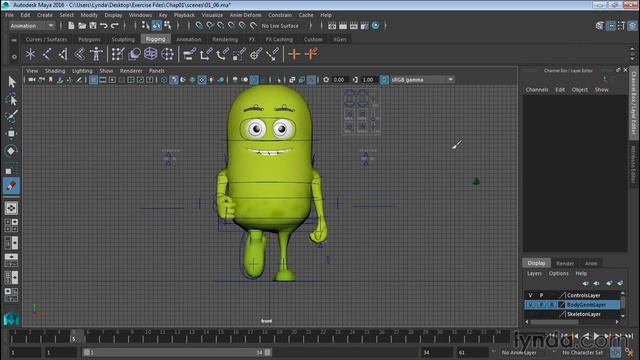Open the Attribute Editor side tab
The image size is (640, 360).
[x=633, y=164]
